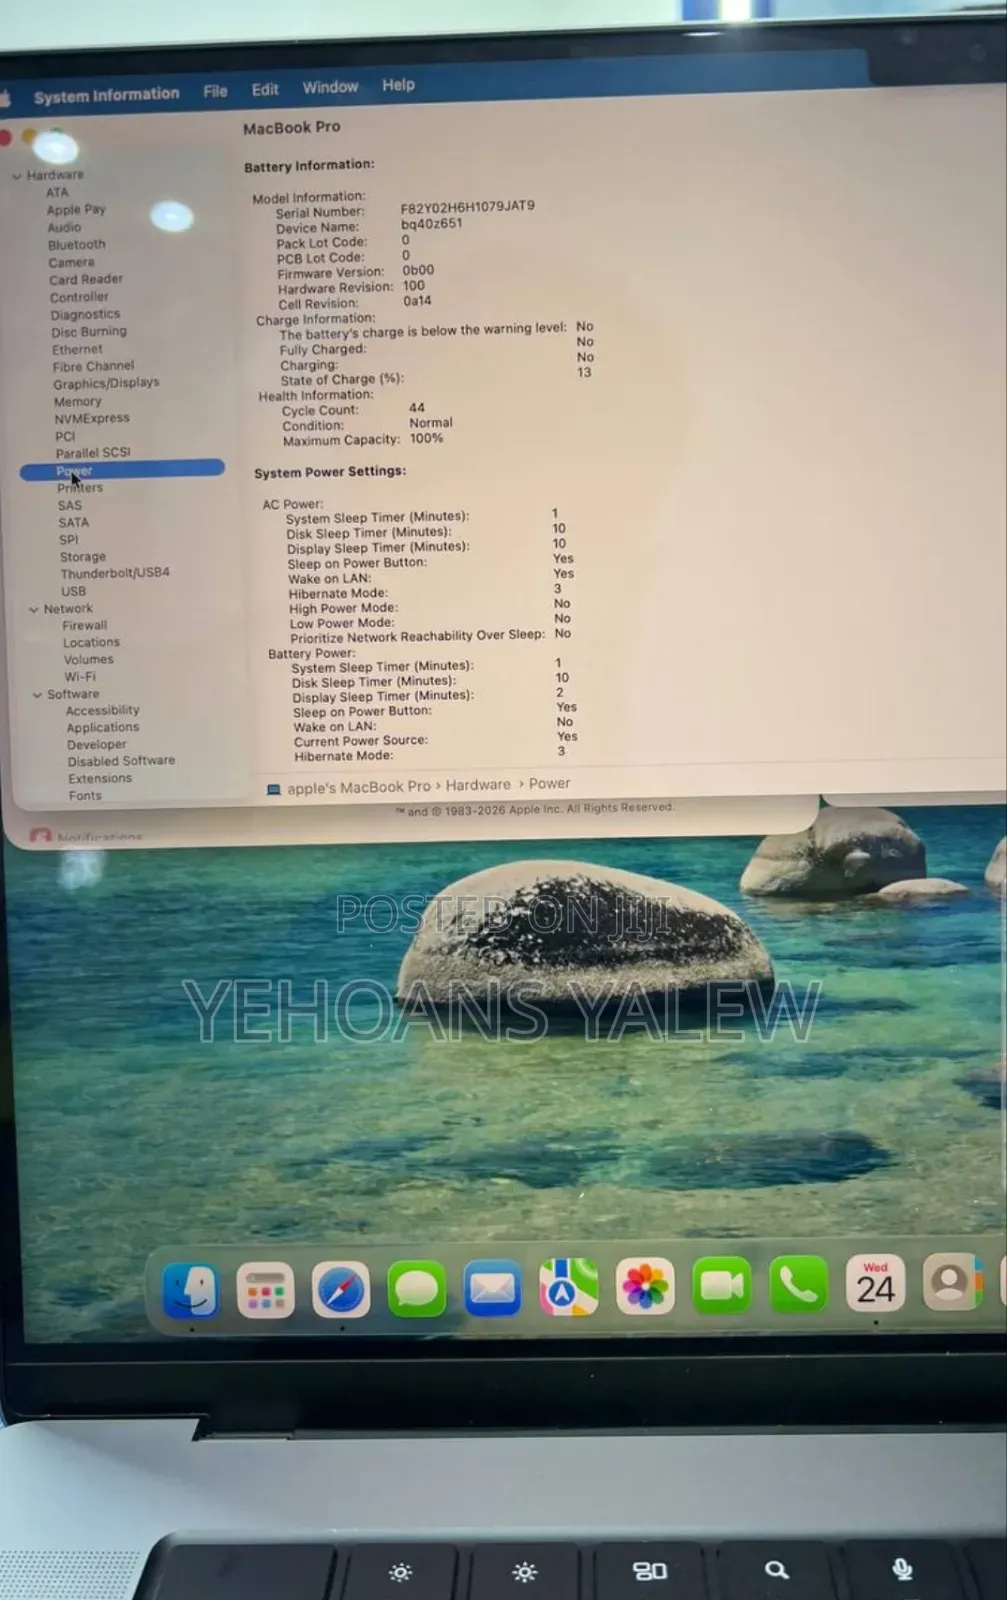Select Ethernet in the sidebar
Viewport: 1007px width, 1600px height.
[77, 349]
